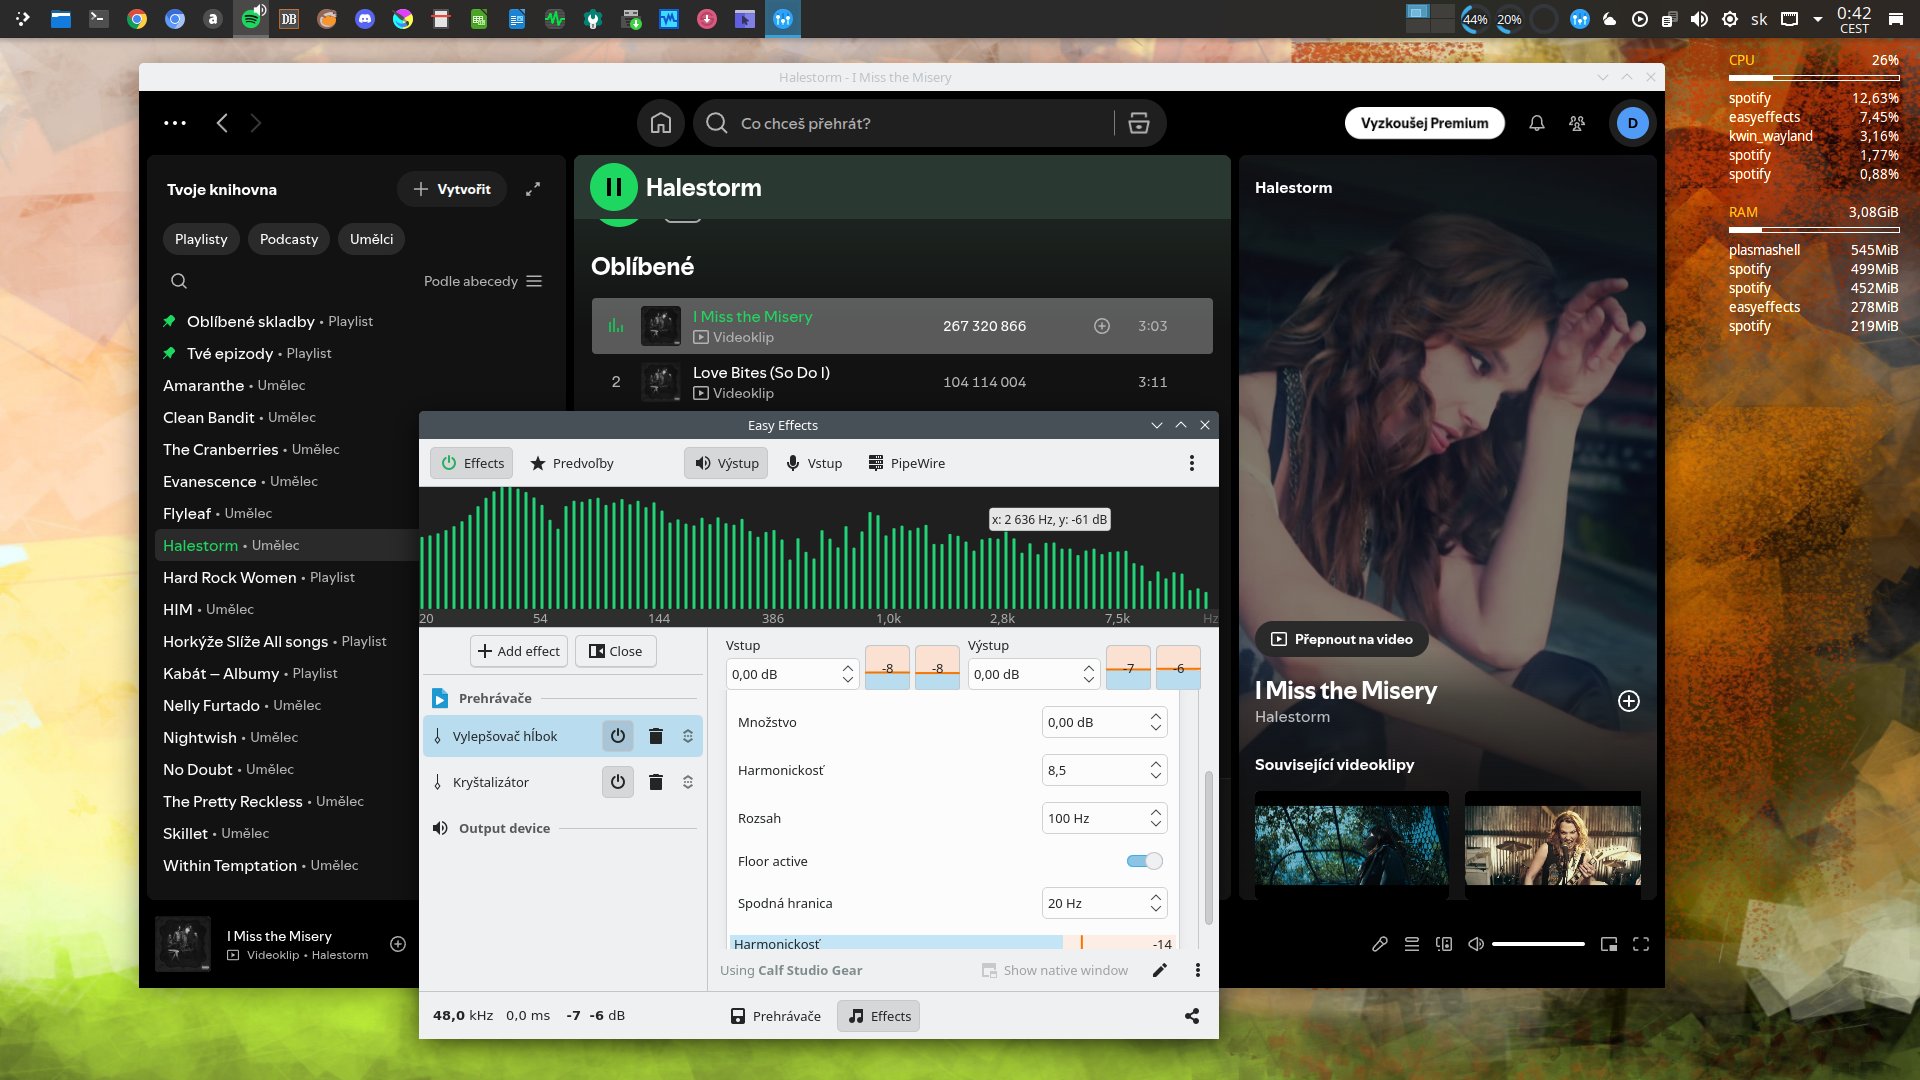Viewport: 1920px width, 1080px height.
Task: Click Přepnout na video button
Action: [1341, 639]
